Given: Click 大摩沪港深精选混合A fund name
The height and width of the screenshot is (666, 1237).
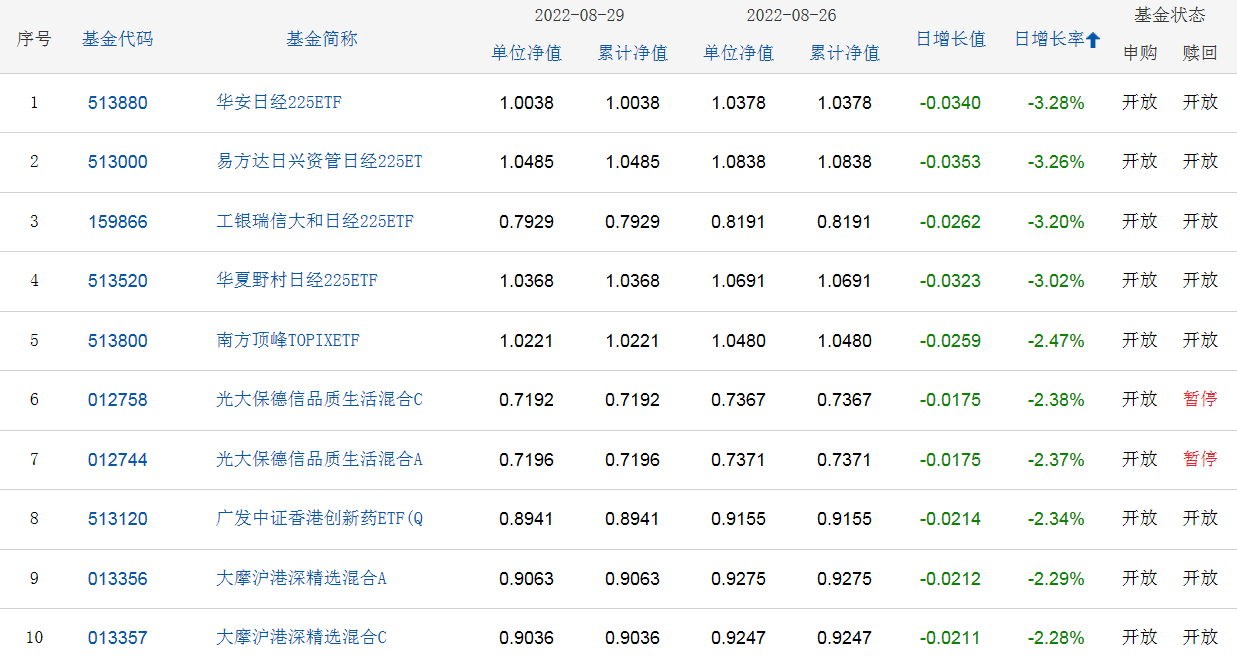Looking at the screenshot, I should coord(301,579).
